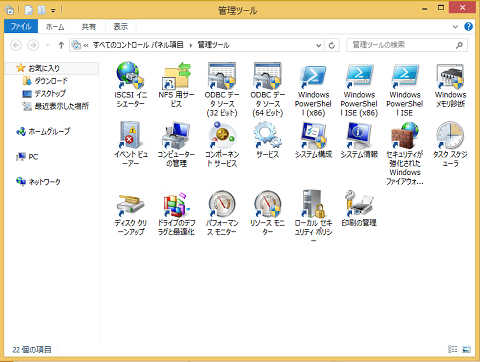Open タスク スケジューラ clock icon
480x362 pixels.
[450, 144]
